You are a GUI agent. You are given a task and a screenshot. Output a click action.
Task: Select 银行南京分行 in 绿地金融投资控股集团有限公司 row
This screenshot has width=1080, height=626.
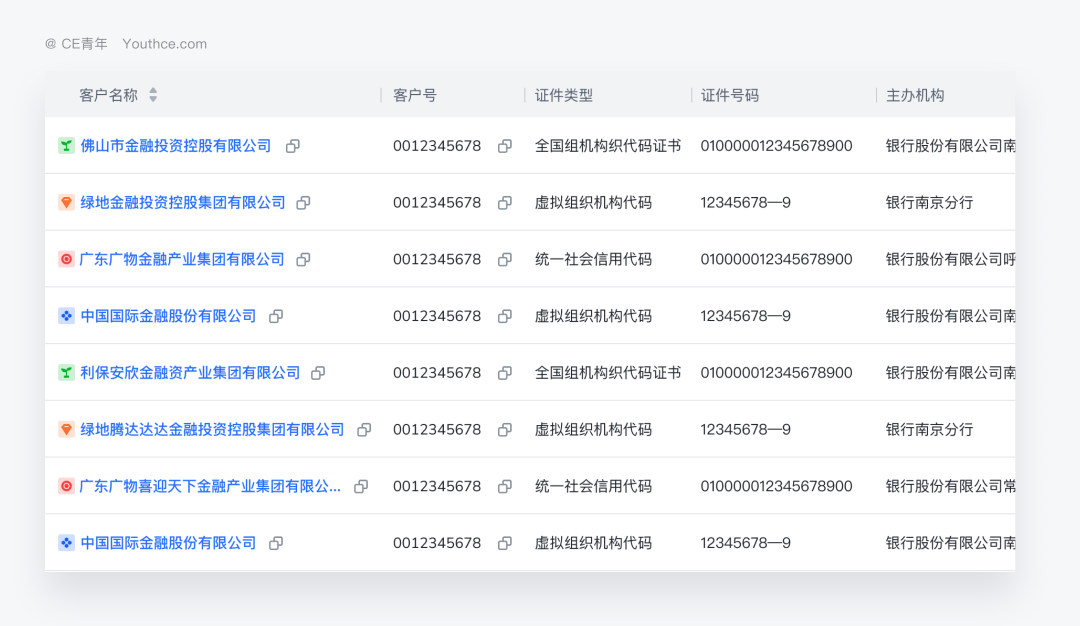[x=929, y=202]
